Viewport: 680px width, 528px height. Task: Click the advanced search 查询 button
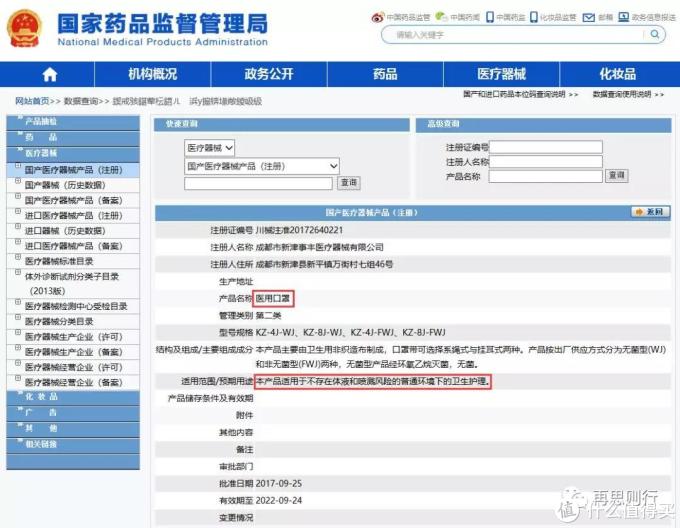[x=616, y=175]
